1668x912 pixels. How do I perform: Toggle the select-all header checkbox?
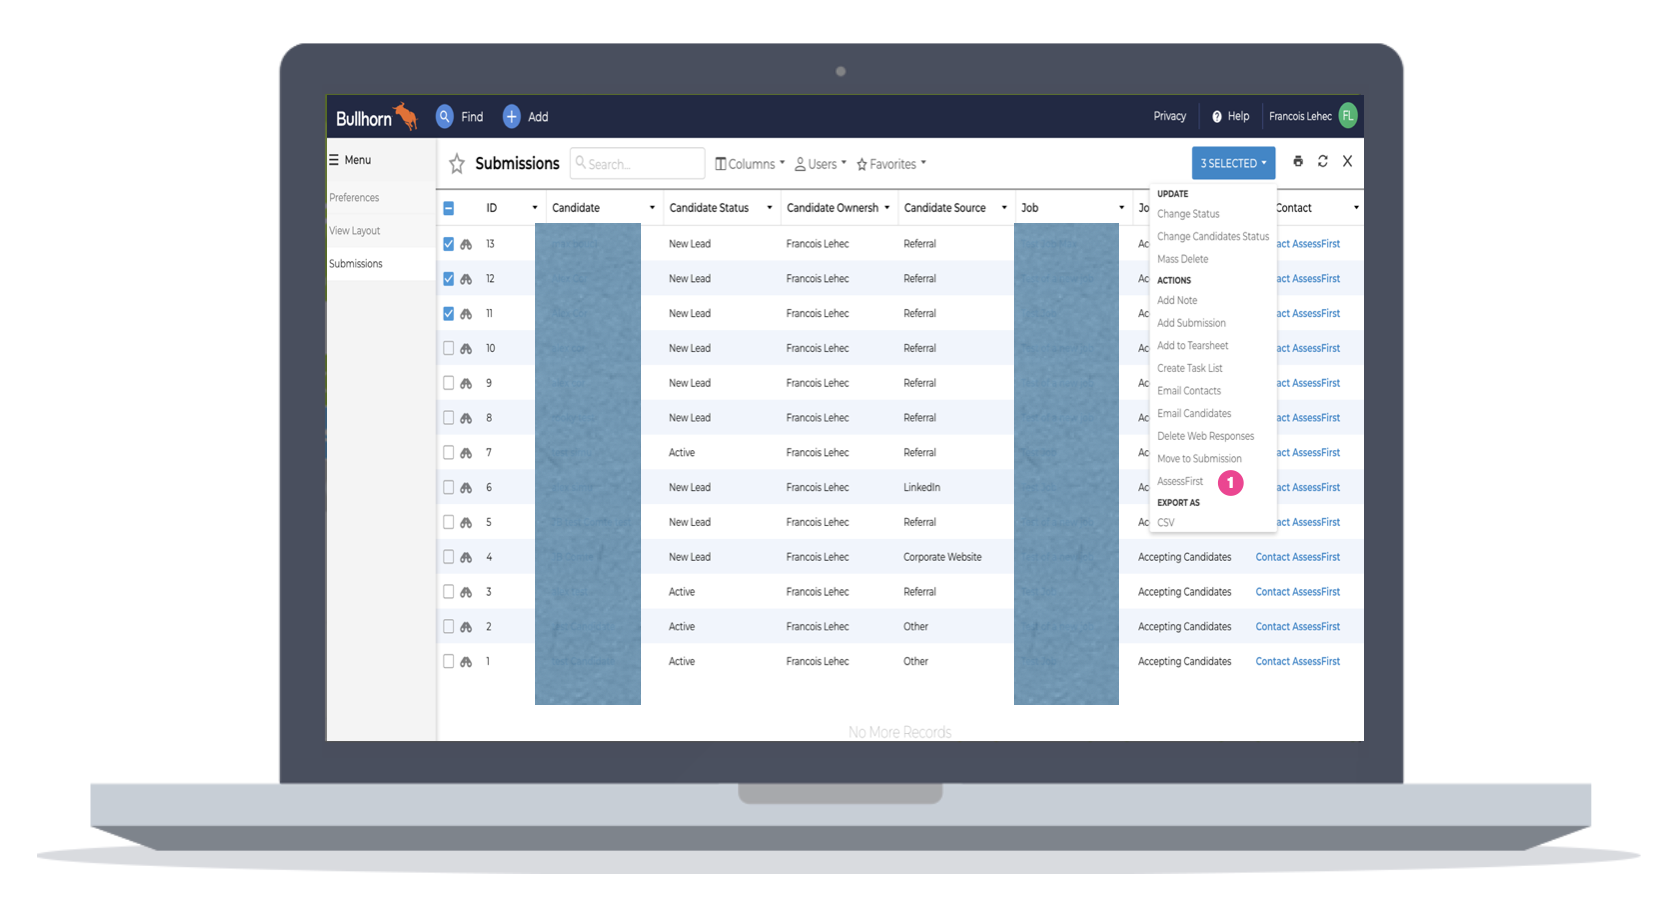[449, 208]
